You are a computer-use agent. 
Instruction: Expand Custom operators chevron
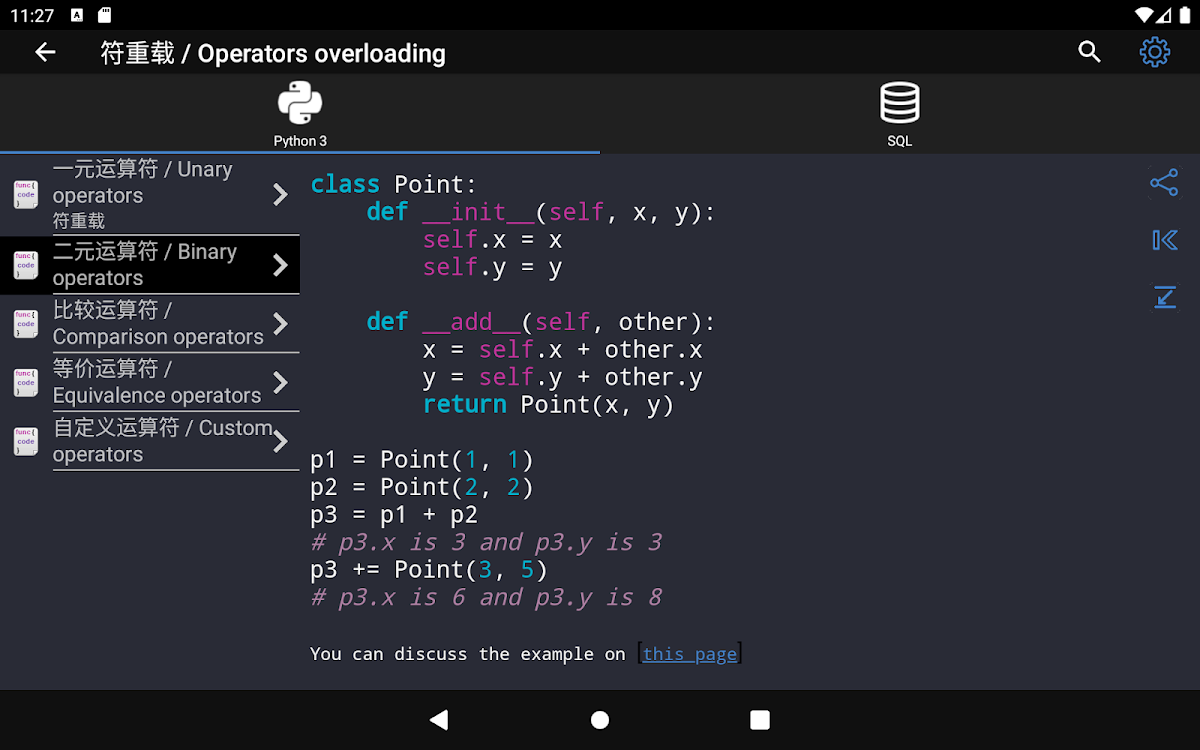(281, 441)
